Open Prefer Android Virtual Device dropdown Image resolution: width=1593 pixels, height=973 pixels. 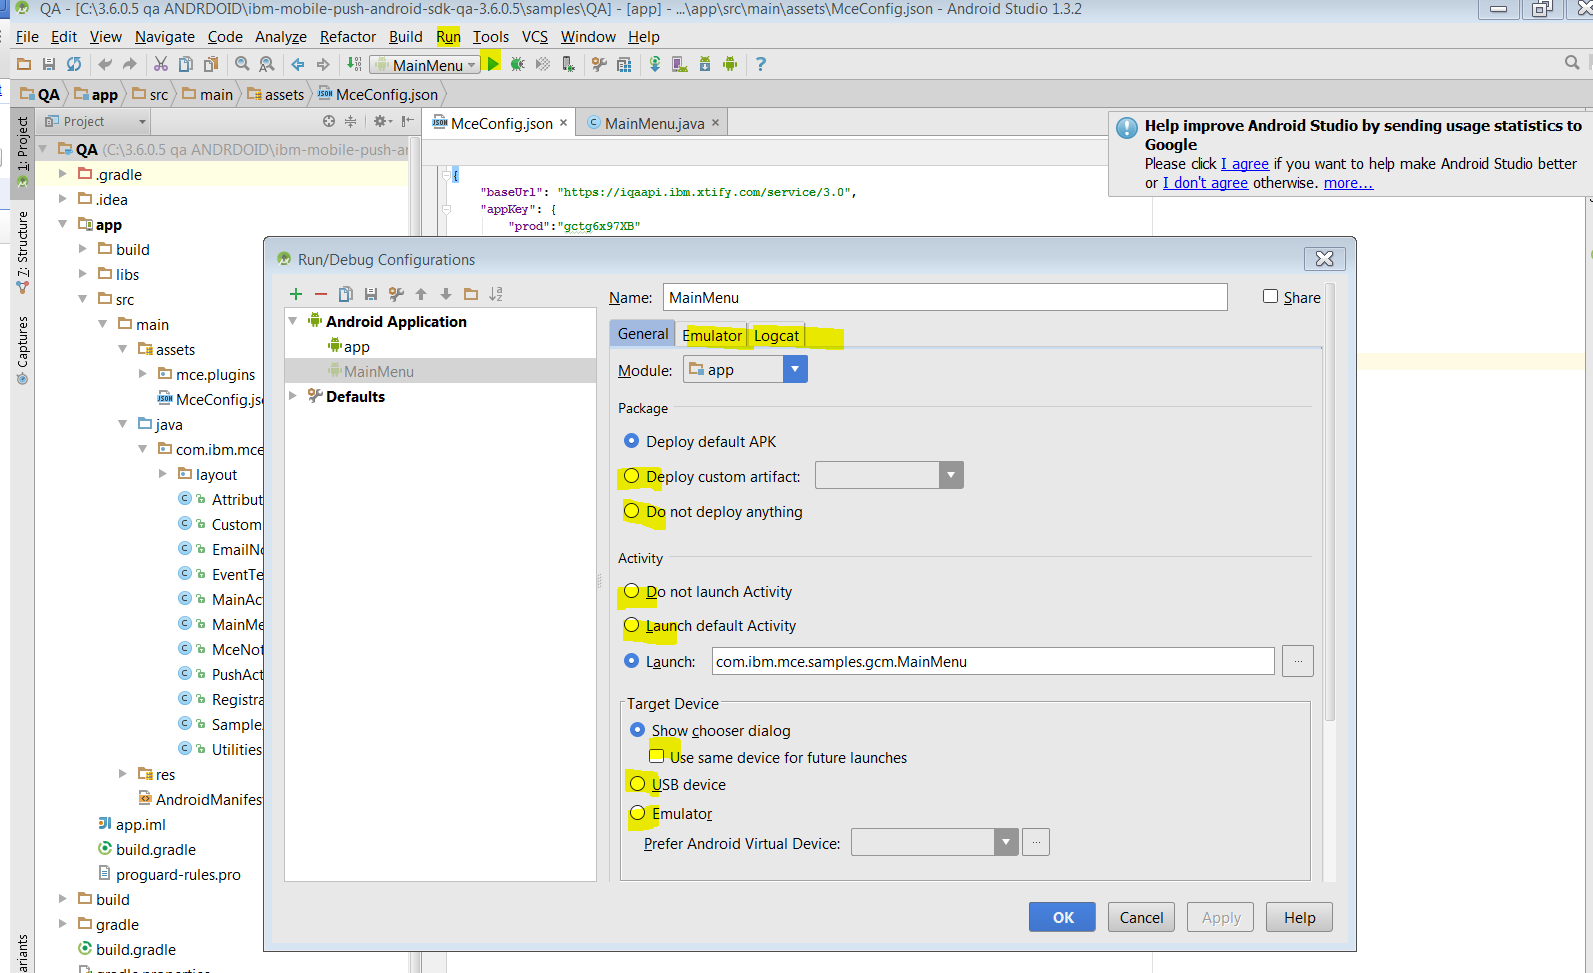pos(1006,843)
